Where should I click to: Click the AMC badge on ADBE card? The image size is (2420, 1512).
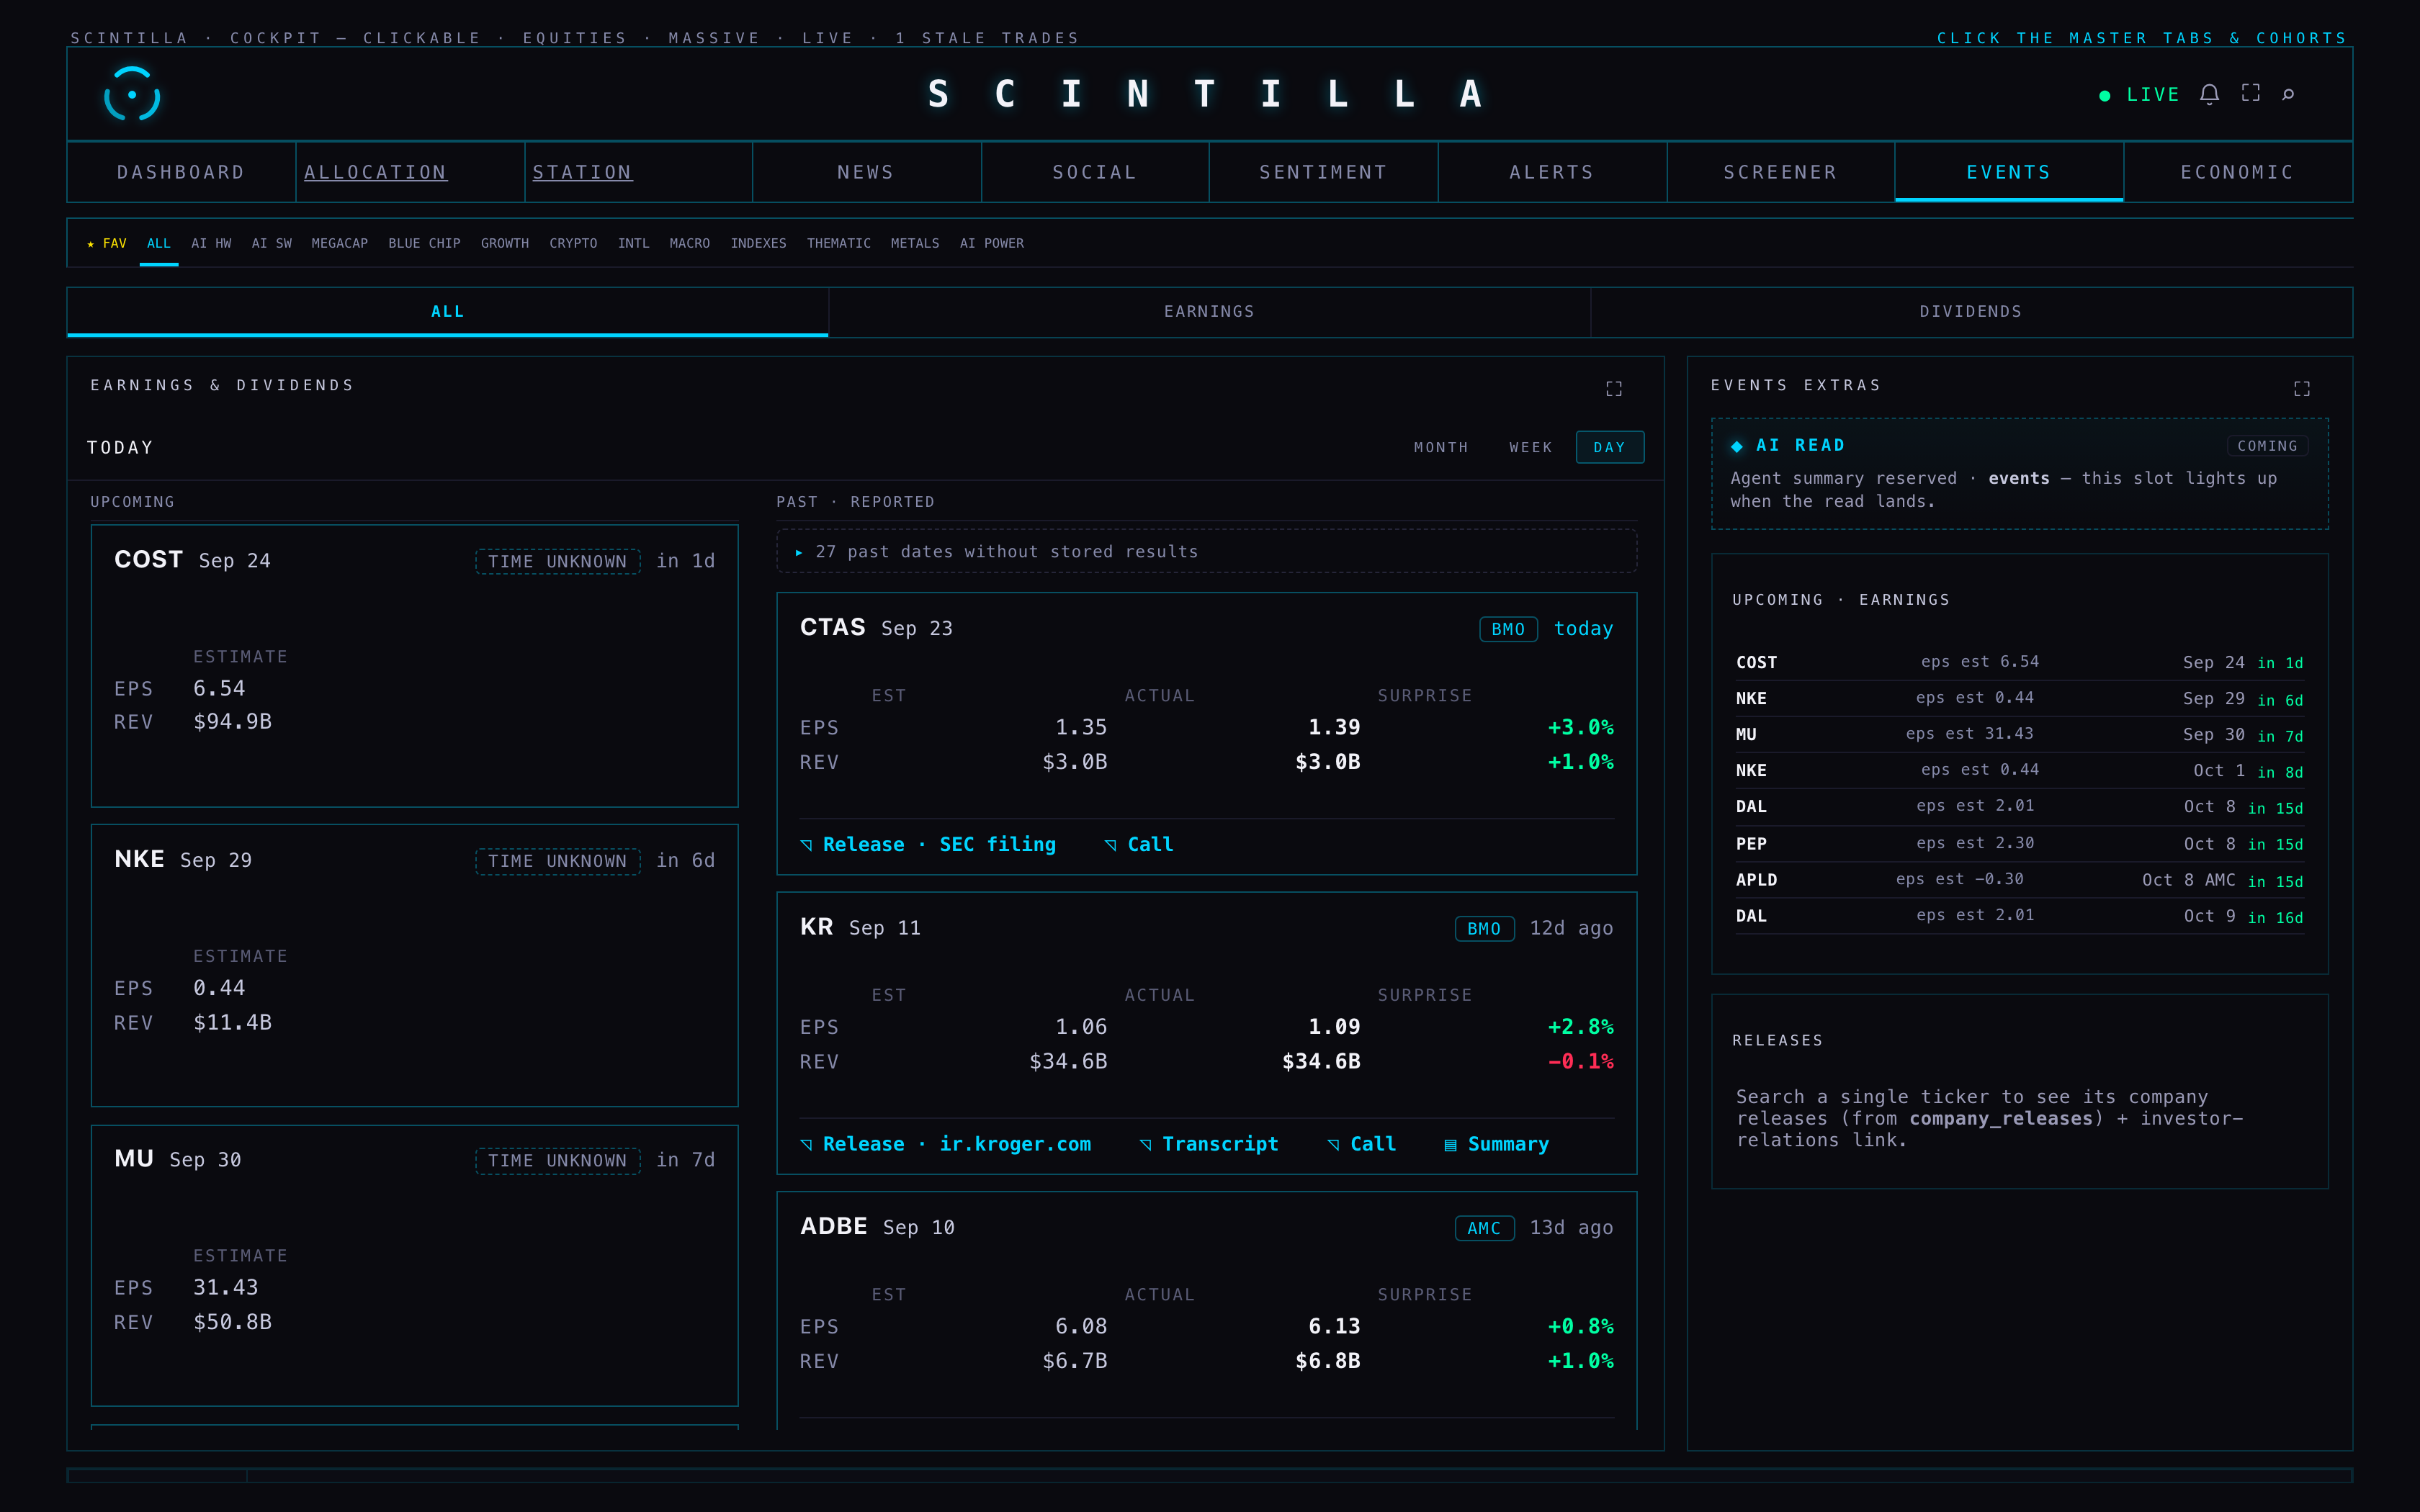tap(1484, 1228)
